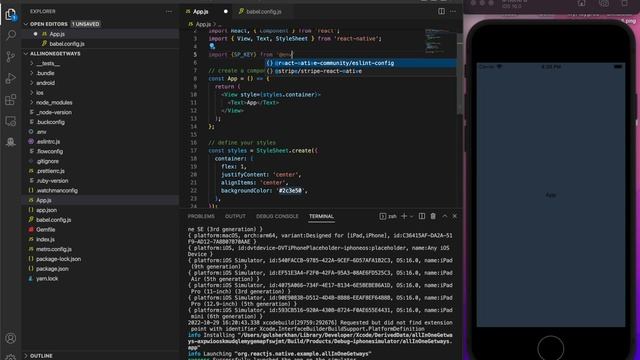
Task: Switch to the App.js editor tab
Action: (200, 12)
